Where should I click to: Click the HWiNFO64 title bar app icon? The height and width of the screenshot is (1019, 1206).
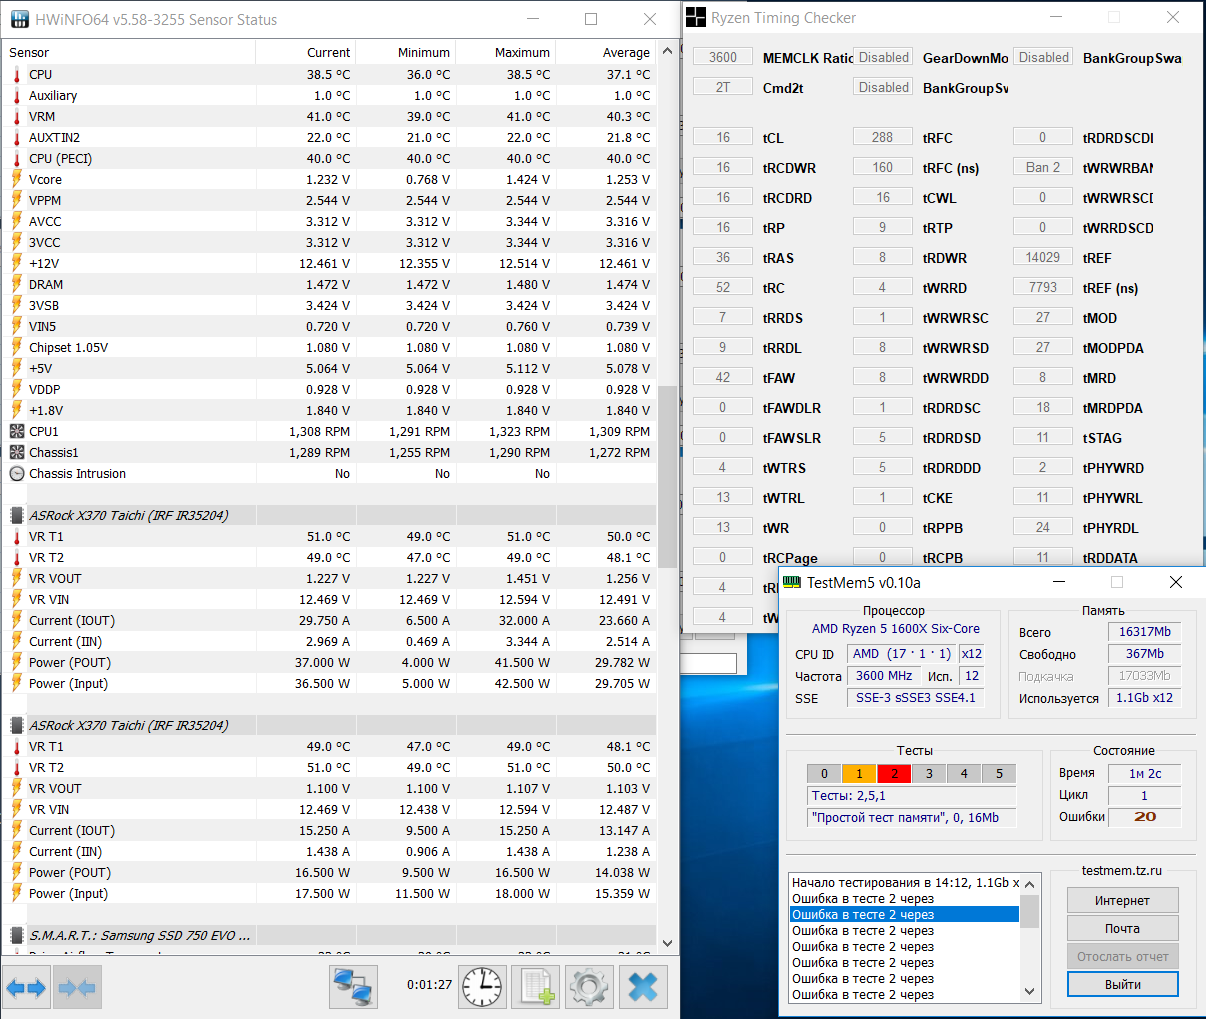18,19
